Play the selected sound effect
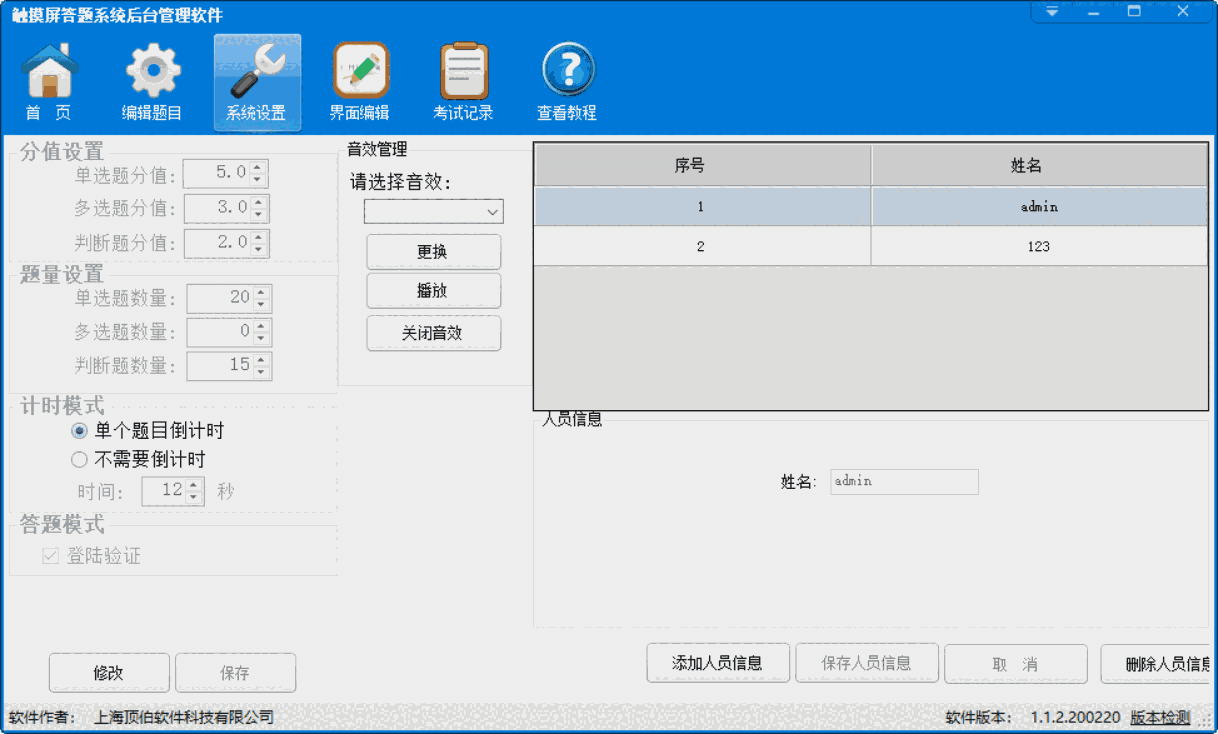 point(433,291)
